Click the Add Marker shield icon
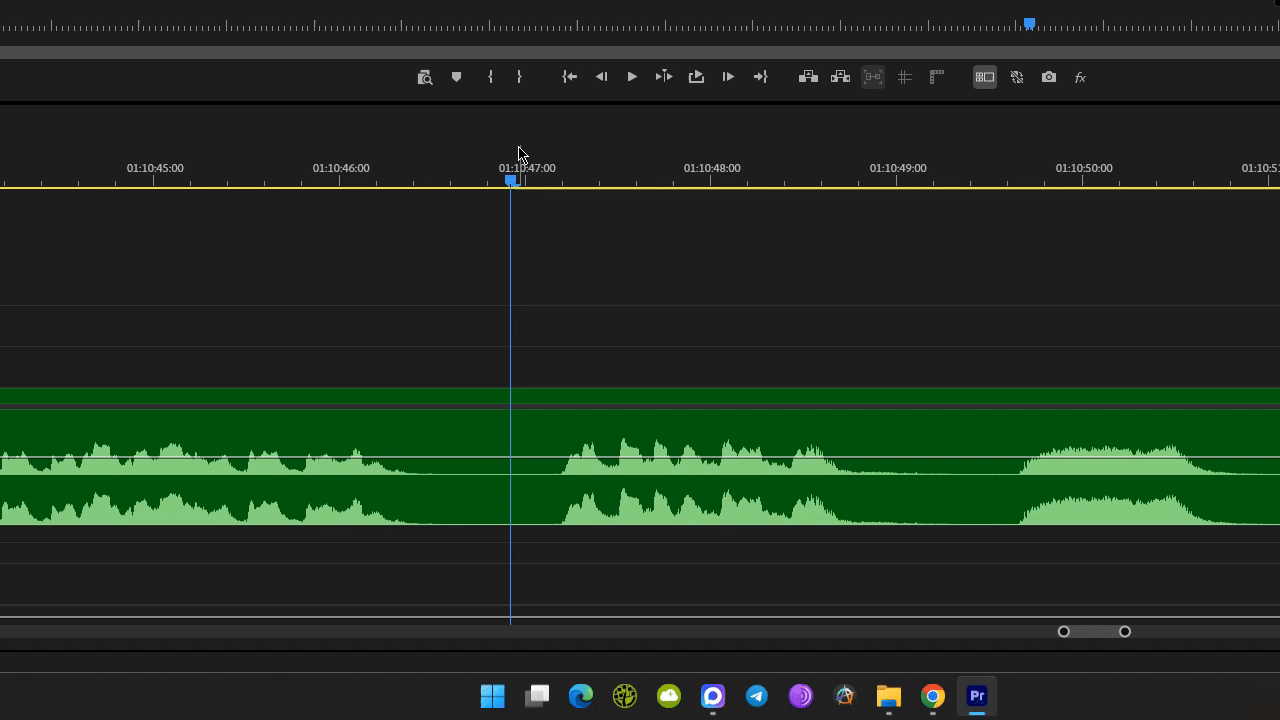1280x720 pixels. (456, 77)
